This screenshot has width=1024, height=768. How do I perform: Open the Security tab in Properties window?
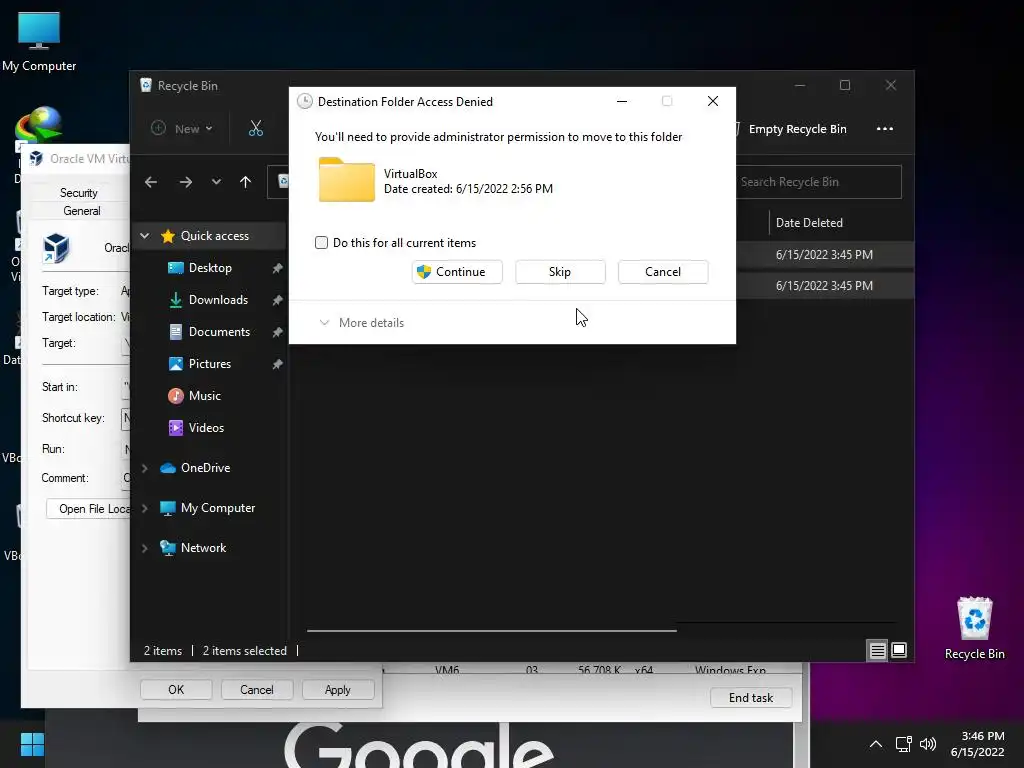78,193
